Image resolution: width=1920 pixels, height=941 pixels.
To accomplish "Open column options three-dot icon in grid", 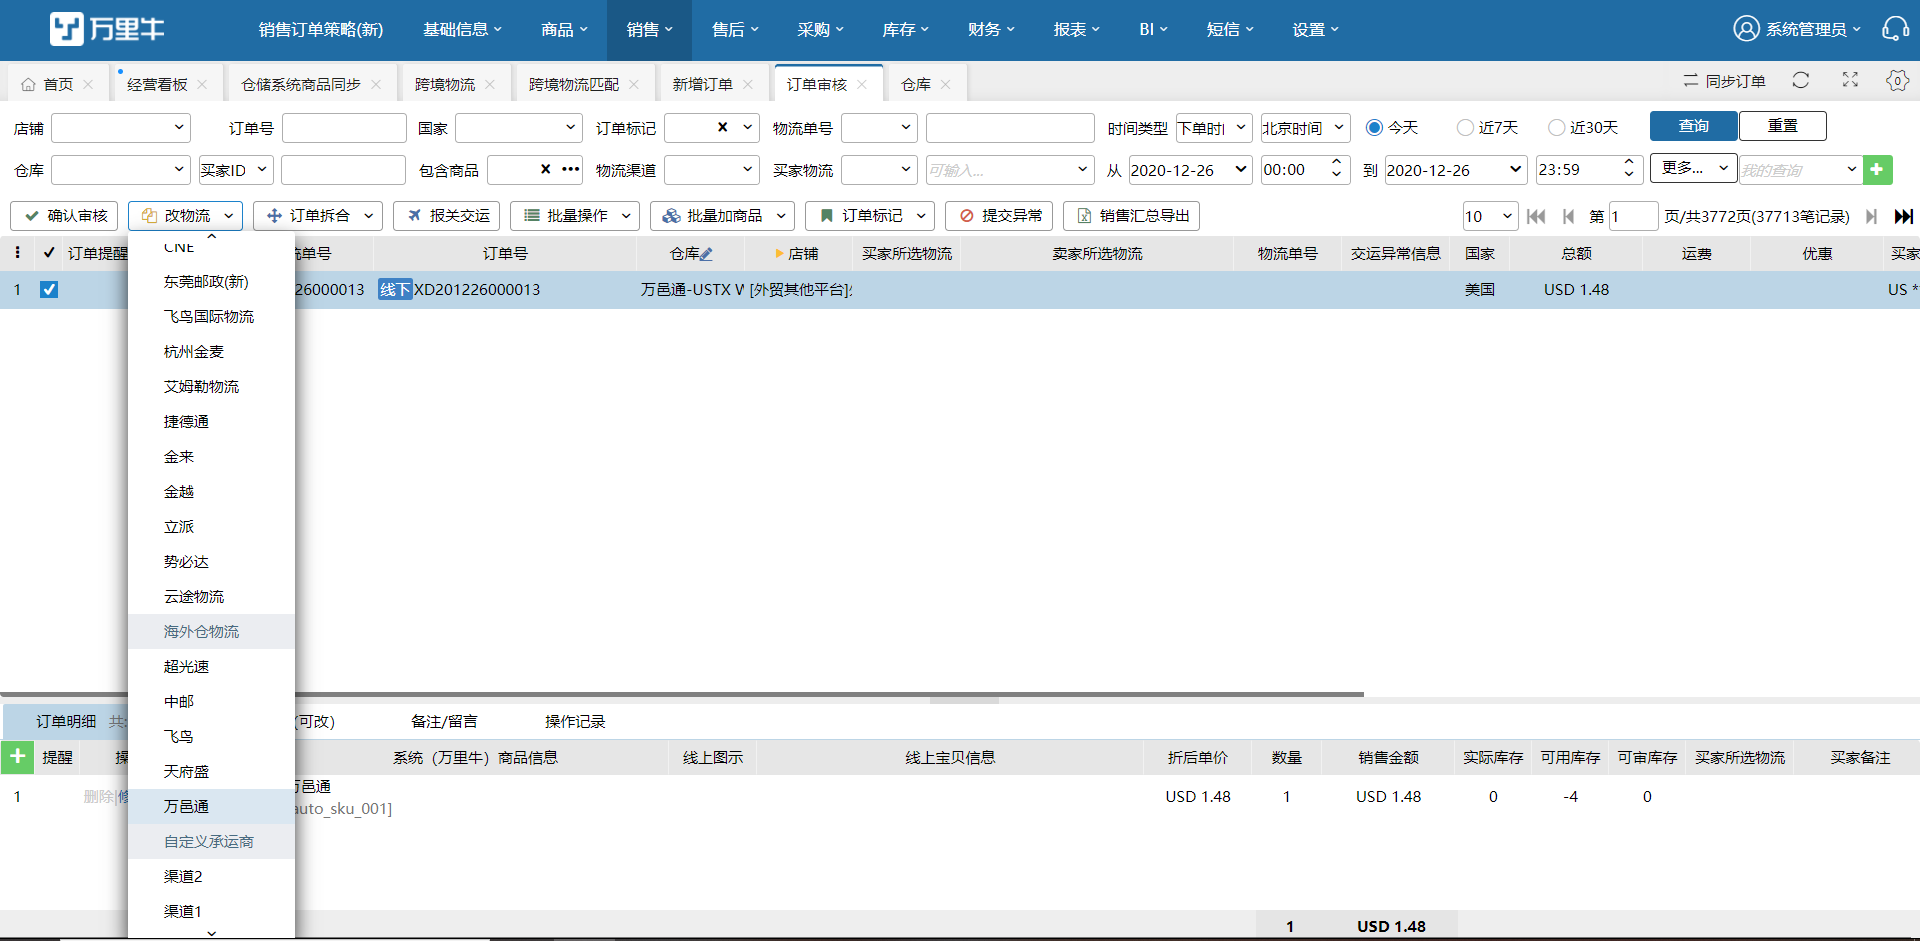I will coord(17,253).
